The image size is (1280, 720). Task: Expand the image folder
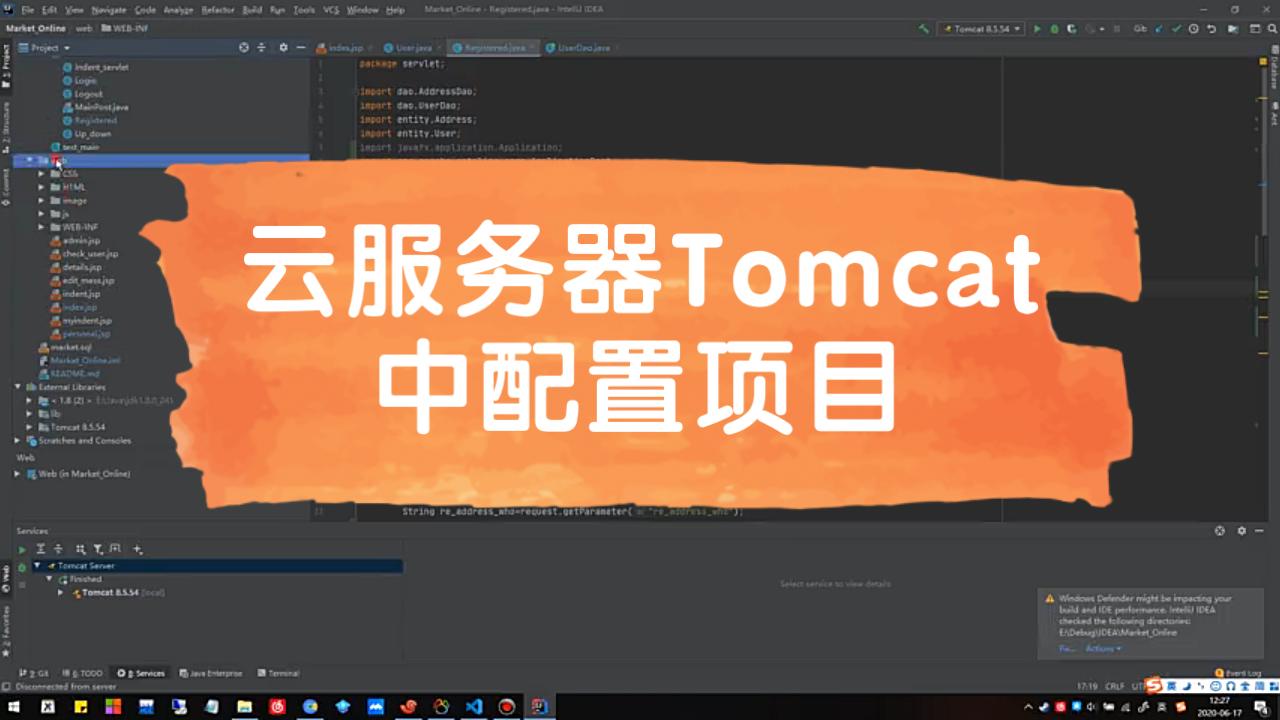coord(42,201)
